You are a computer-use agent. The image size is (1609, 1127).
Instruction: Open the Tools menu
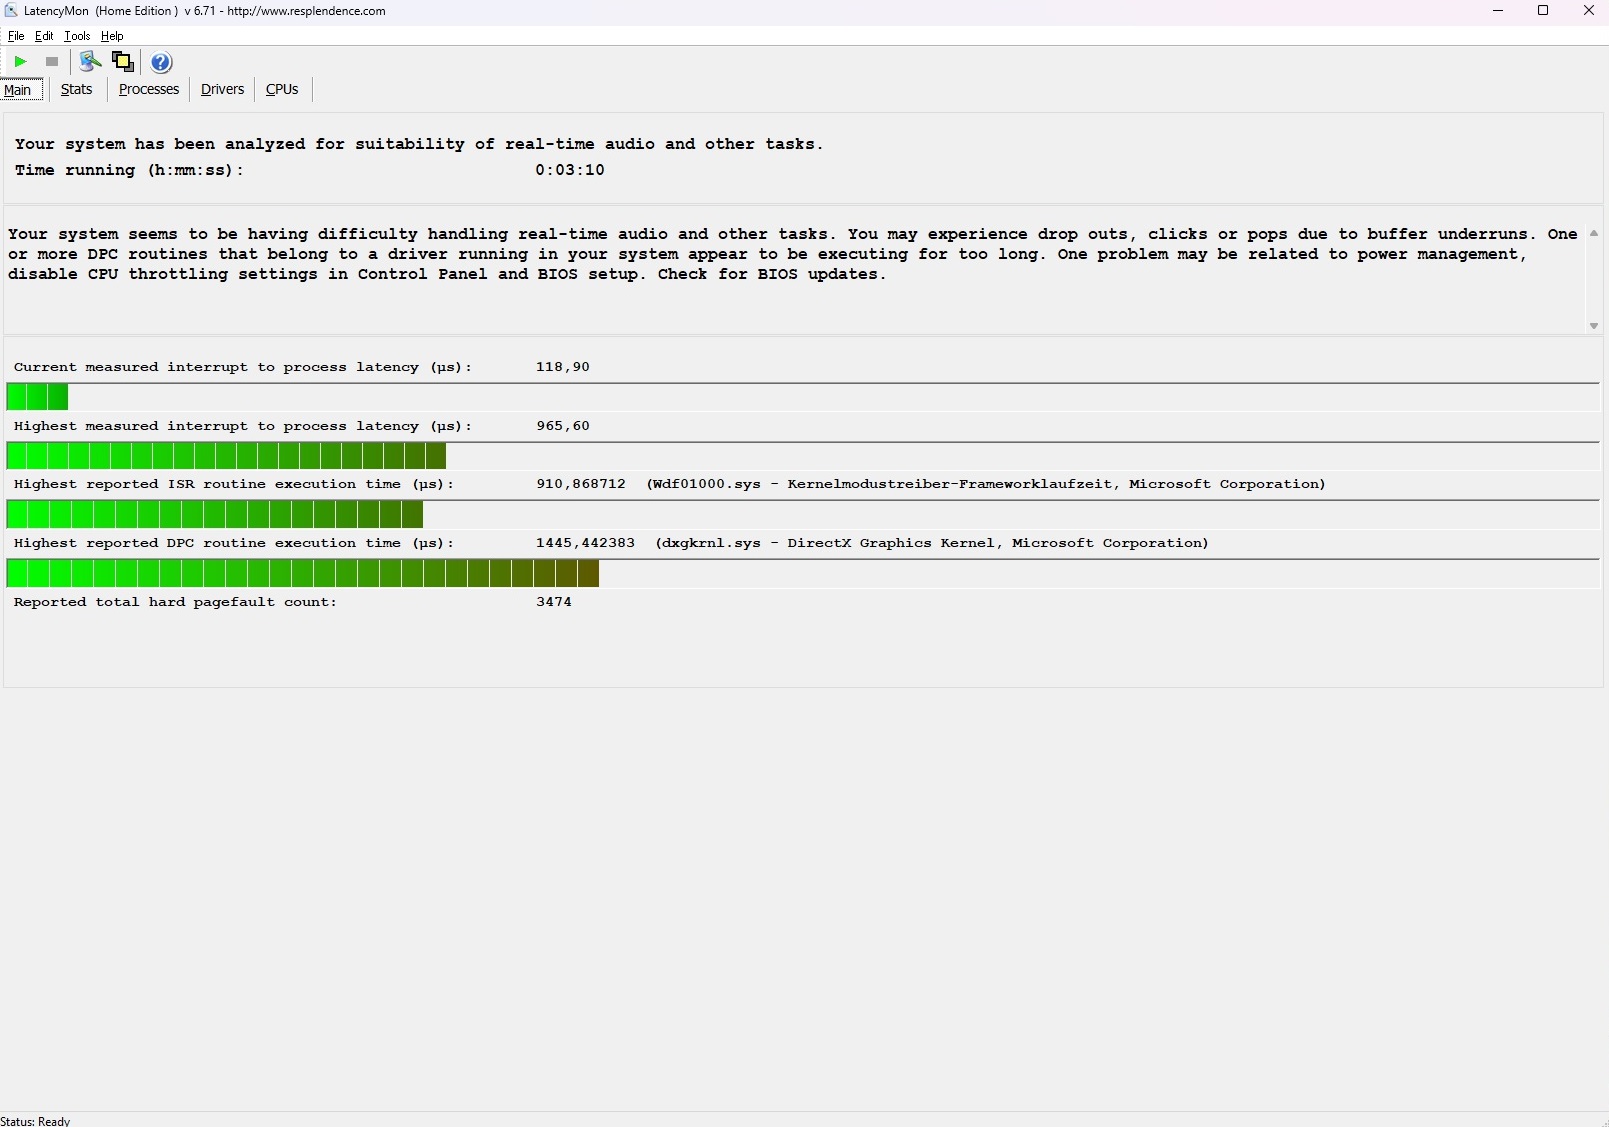point(77,36)
